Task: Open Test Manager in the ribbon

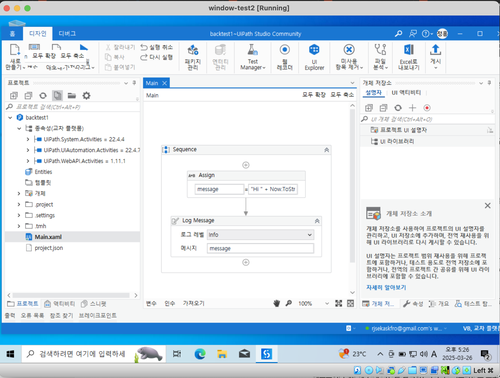Action: (253, 57)
